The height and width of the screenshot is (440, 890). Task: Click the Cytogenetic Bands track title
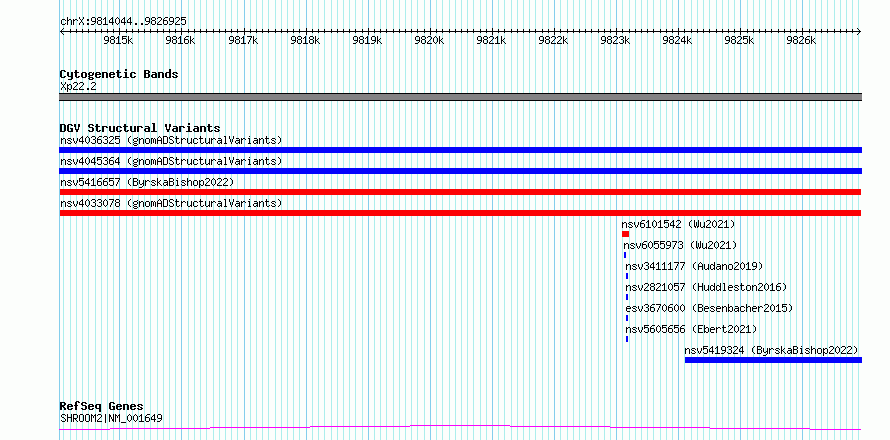pos(119,74)
